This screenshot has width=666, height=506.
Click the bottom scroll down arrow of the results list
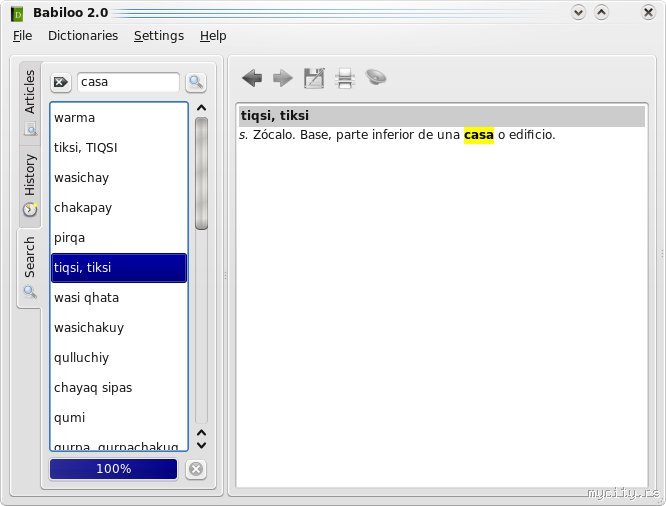pos(202,446)
